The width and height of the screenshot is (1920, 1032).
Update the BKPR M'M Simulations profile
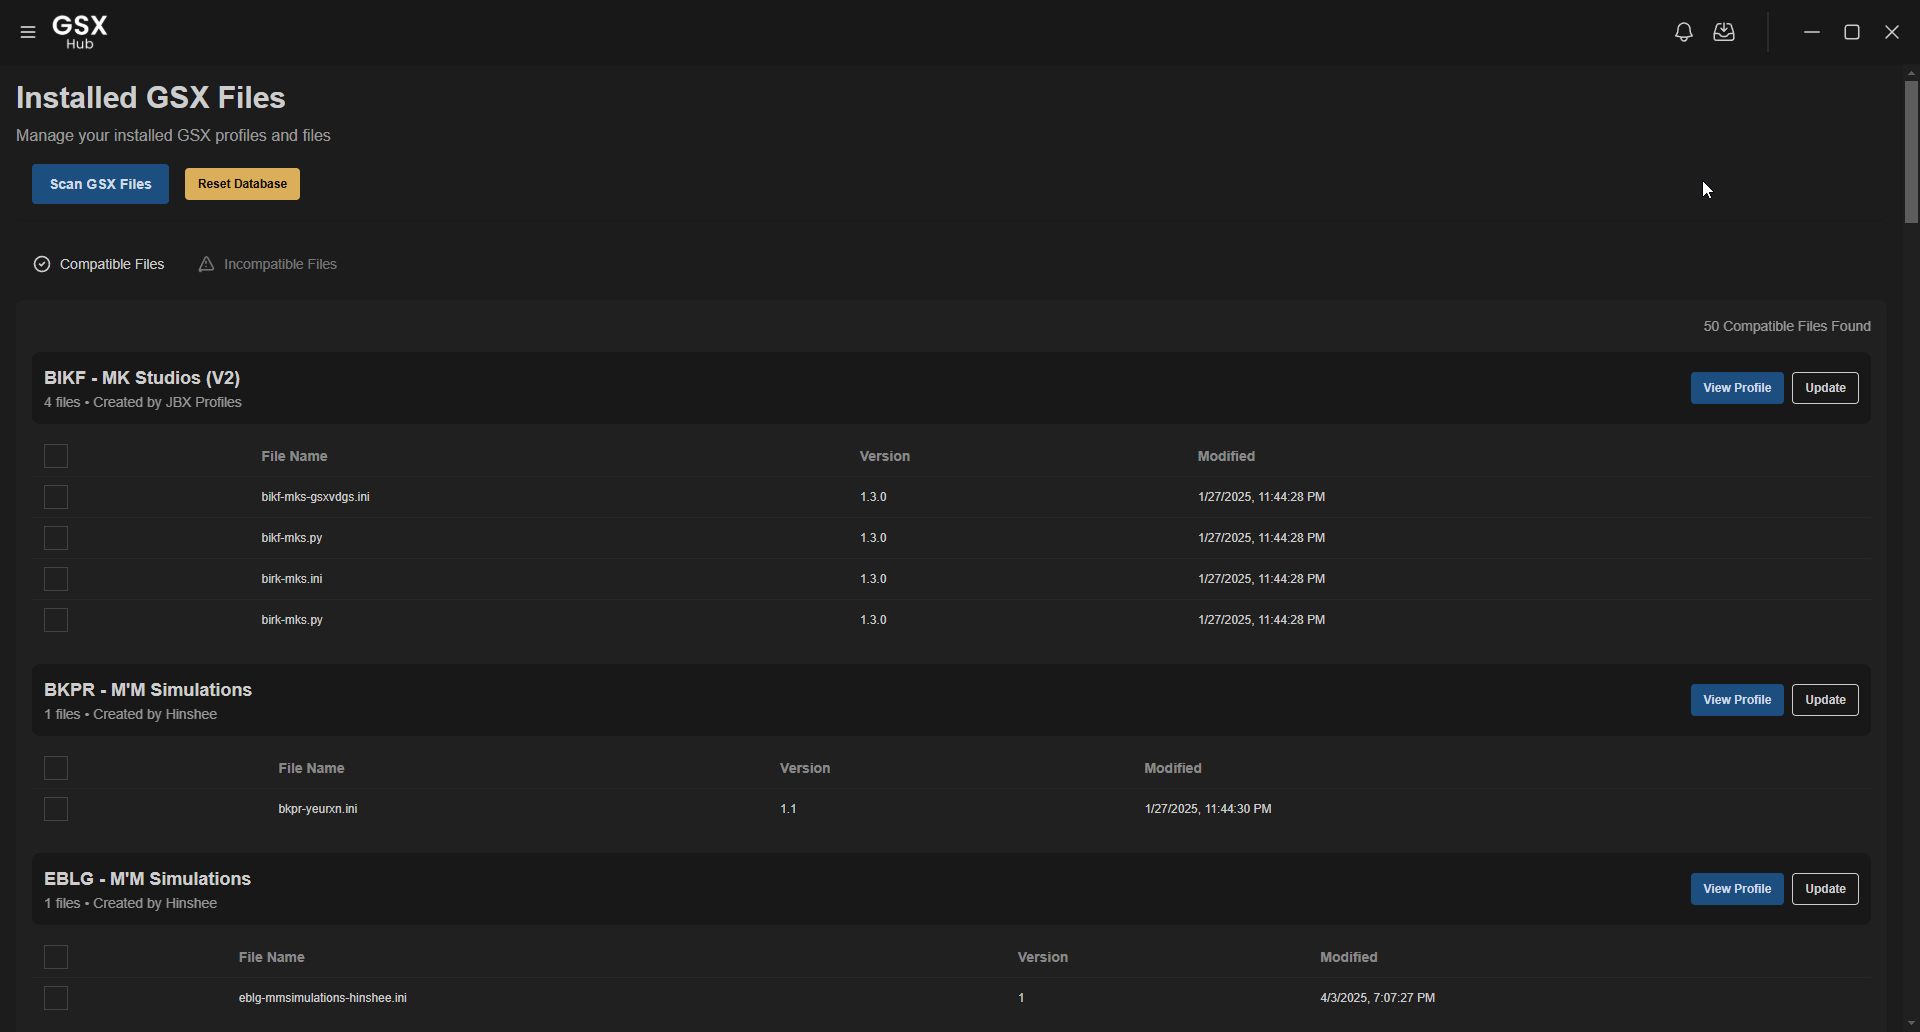click(x=1825, y=700)
